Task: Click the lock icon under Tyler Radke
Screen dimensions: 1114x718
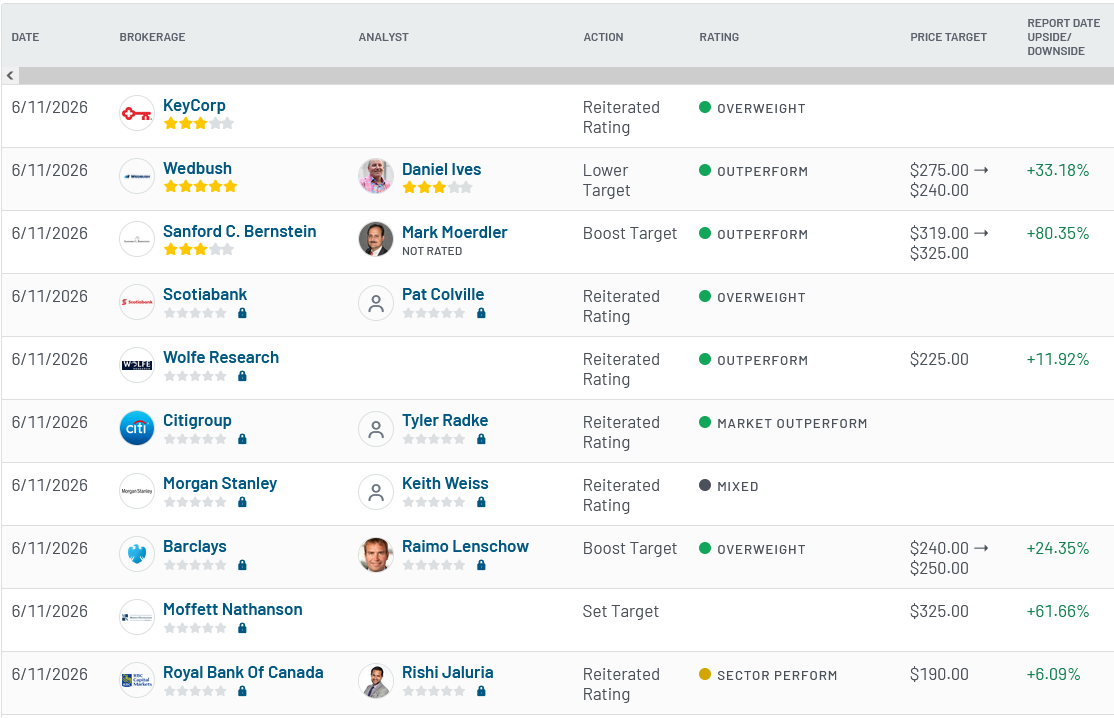Action: (x=481, y=439)
